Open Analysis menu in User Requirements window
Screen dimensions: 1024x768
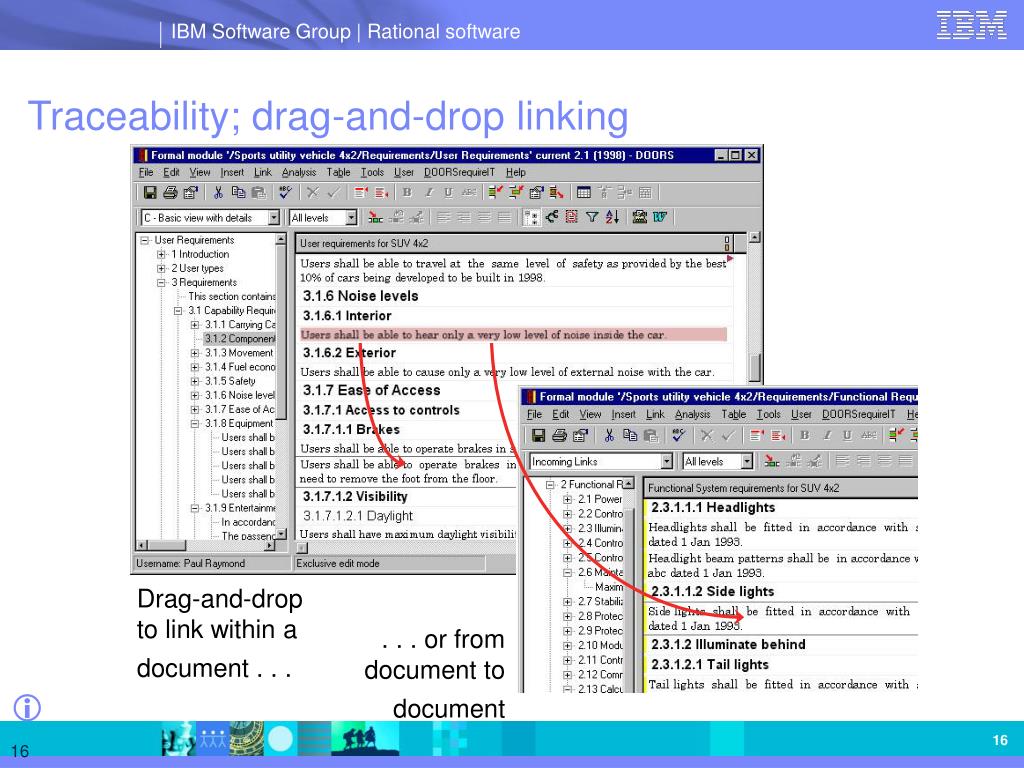298,172
